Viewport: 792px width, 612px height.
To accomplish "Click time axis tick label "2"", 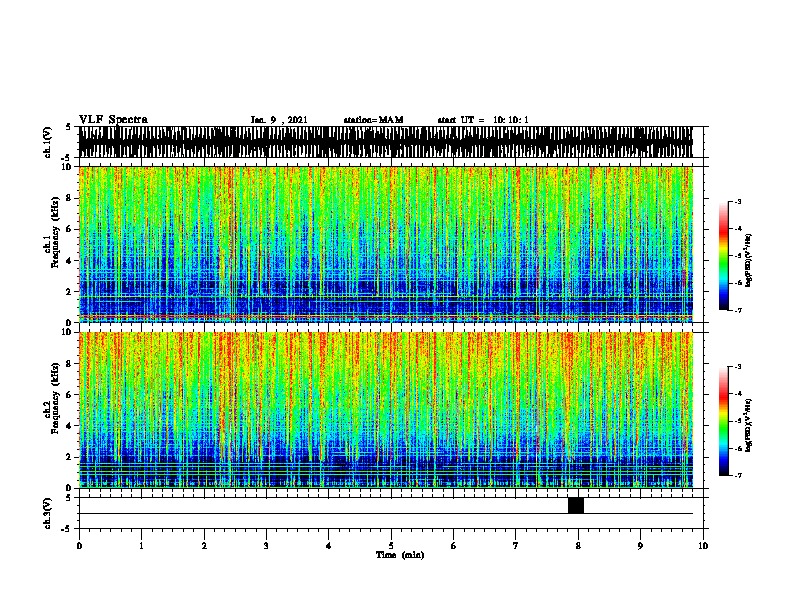I will [x=204, y=545].
